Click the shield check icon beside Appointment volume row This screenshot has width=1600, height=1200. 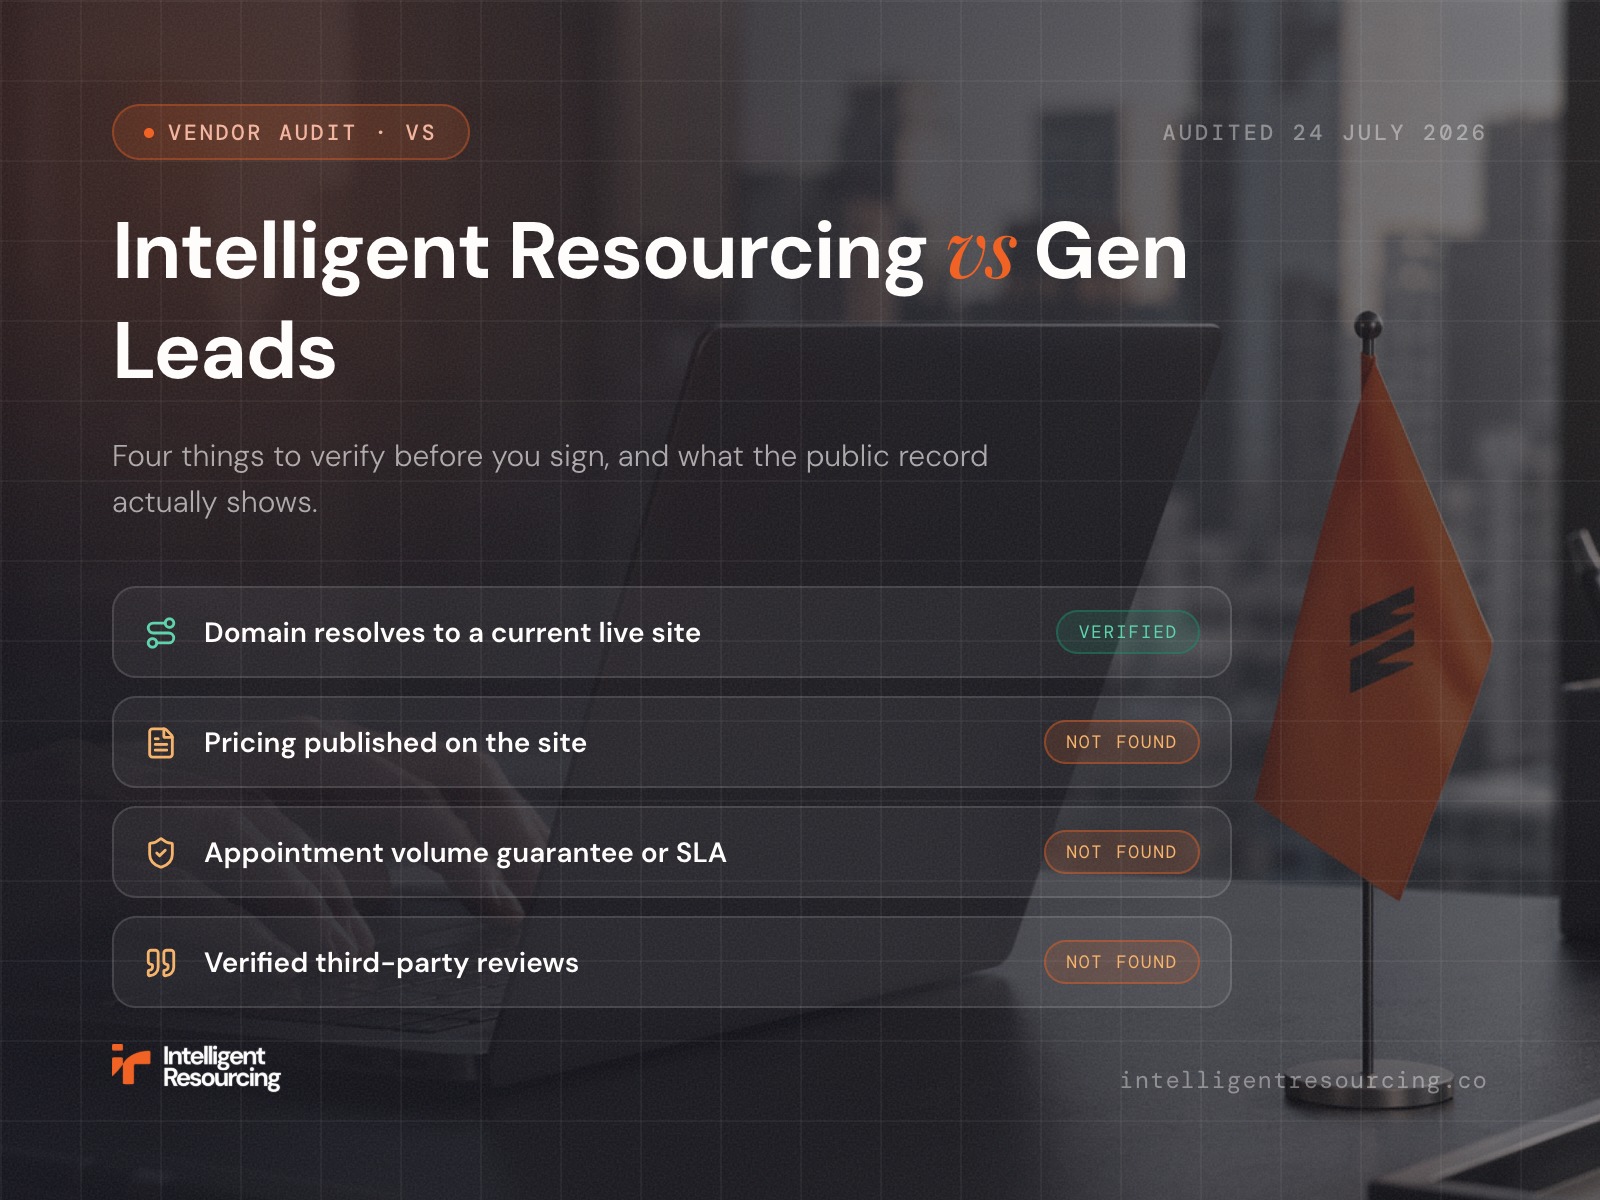(x=161, y=853)
